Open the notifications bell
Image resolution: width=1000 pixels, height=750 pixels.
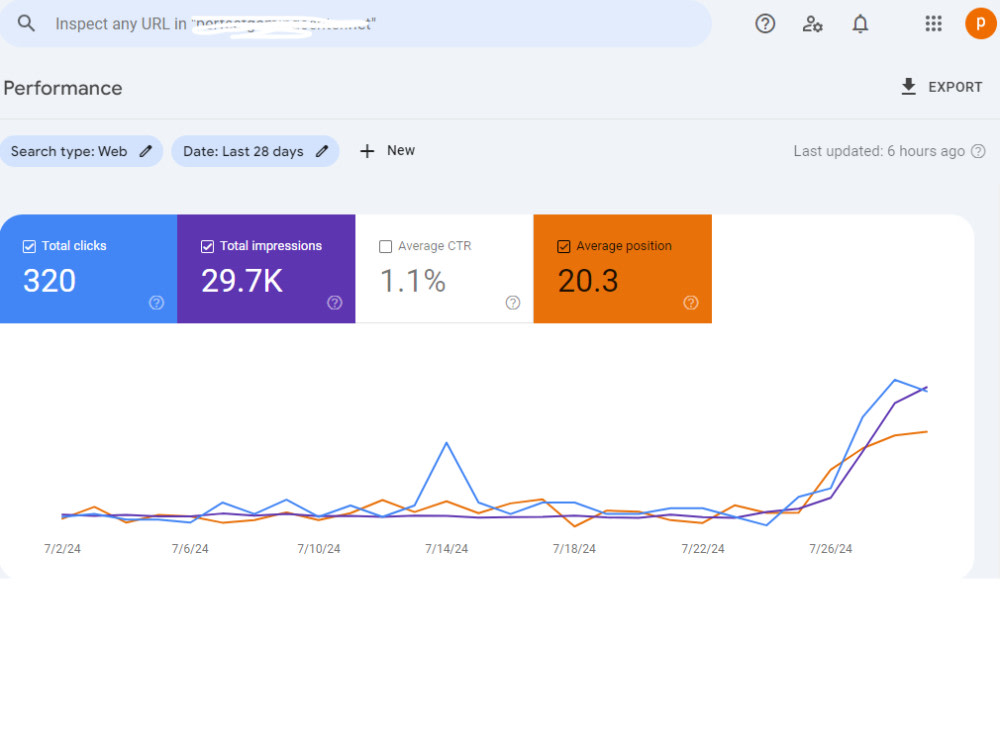[x=860, y=24]
